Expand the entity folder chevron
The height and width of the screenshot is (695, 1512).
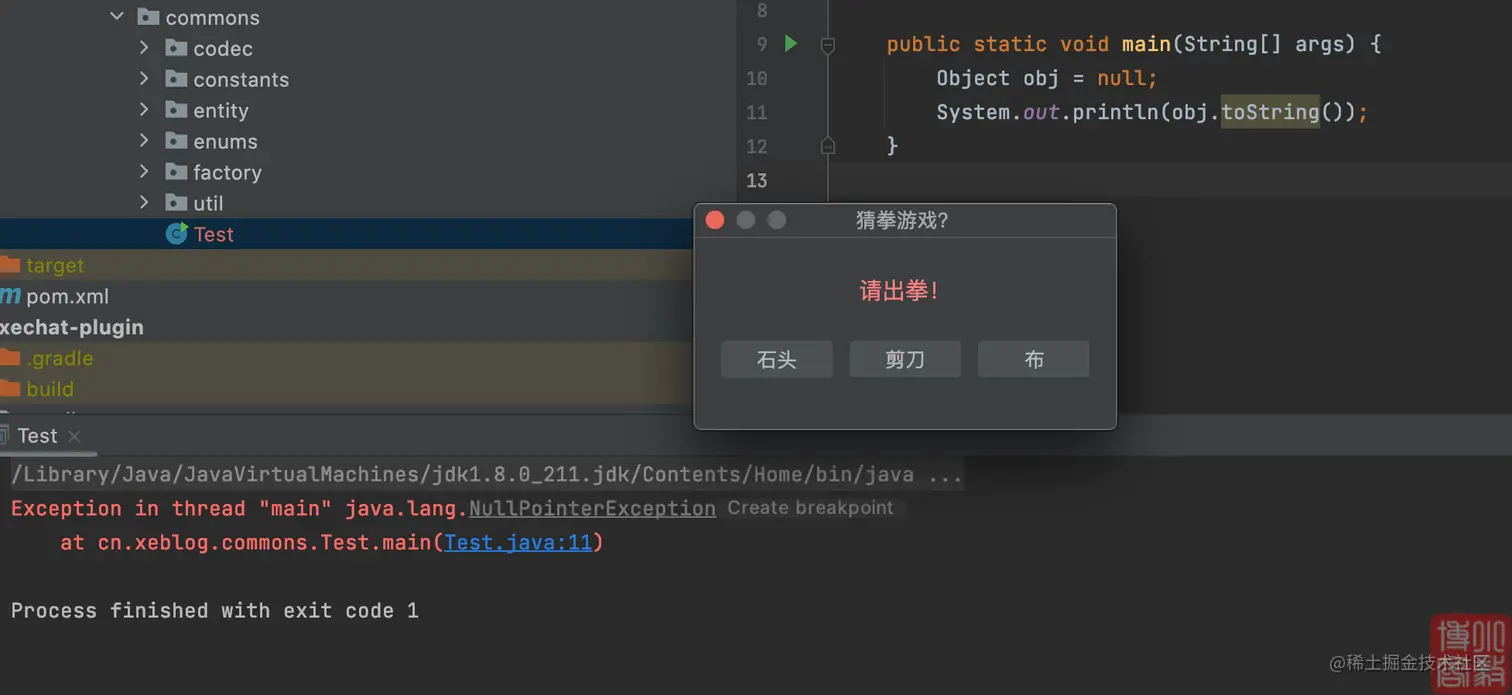pos(144,110)
